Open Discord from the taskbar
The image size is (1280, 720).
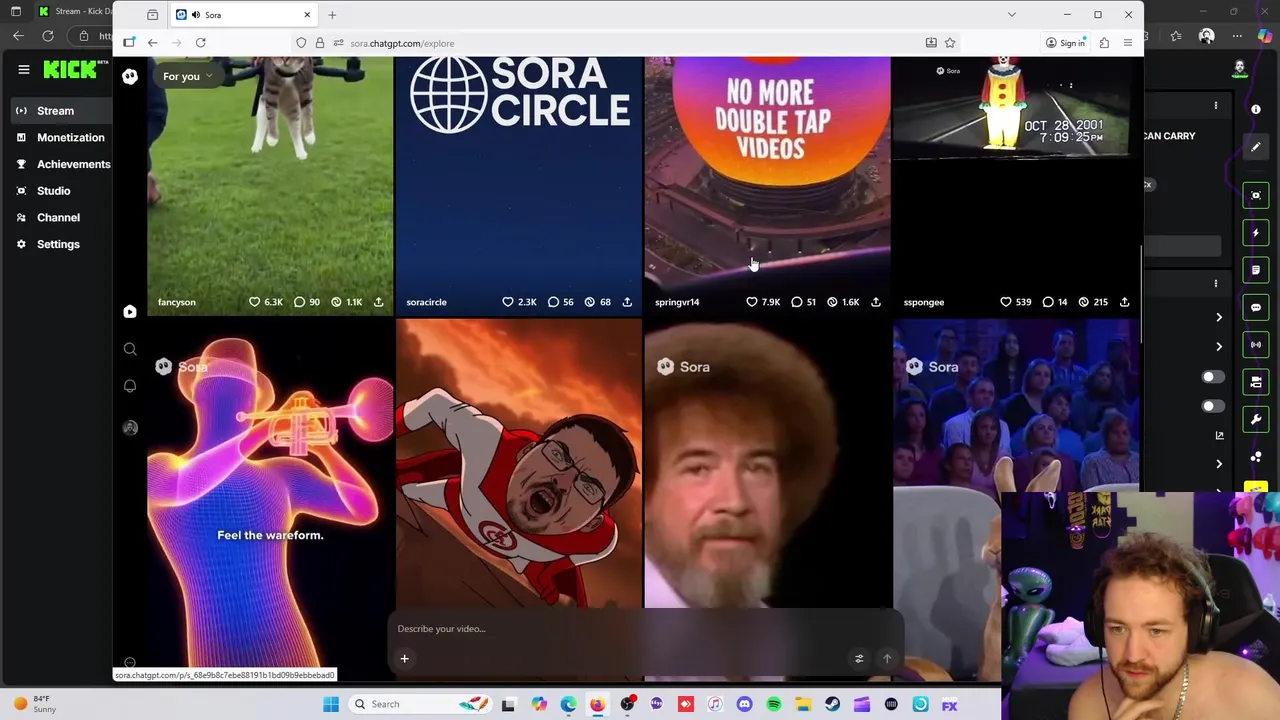[x=744, y=704]
